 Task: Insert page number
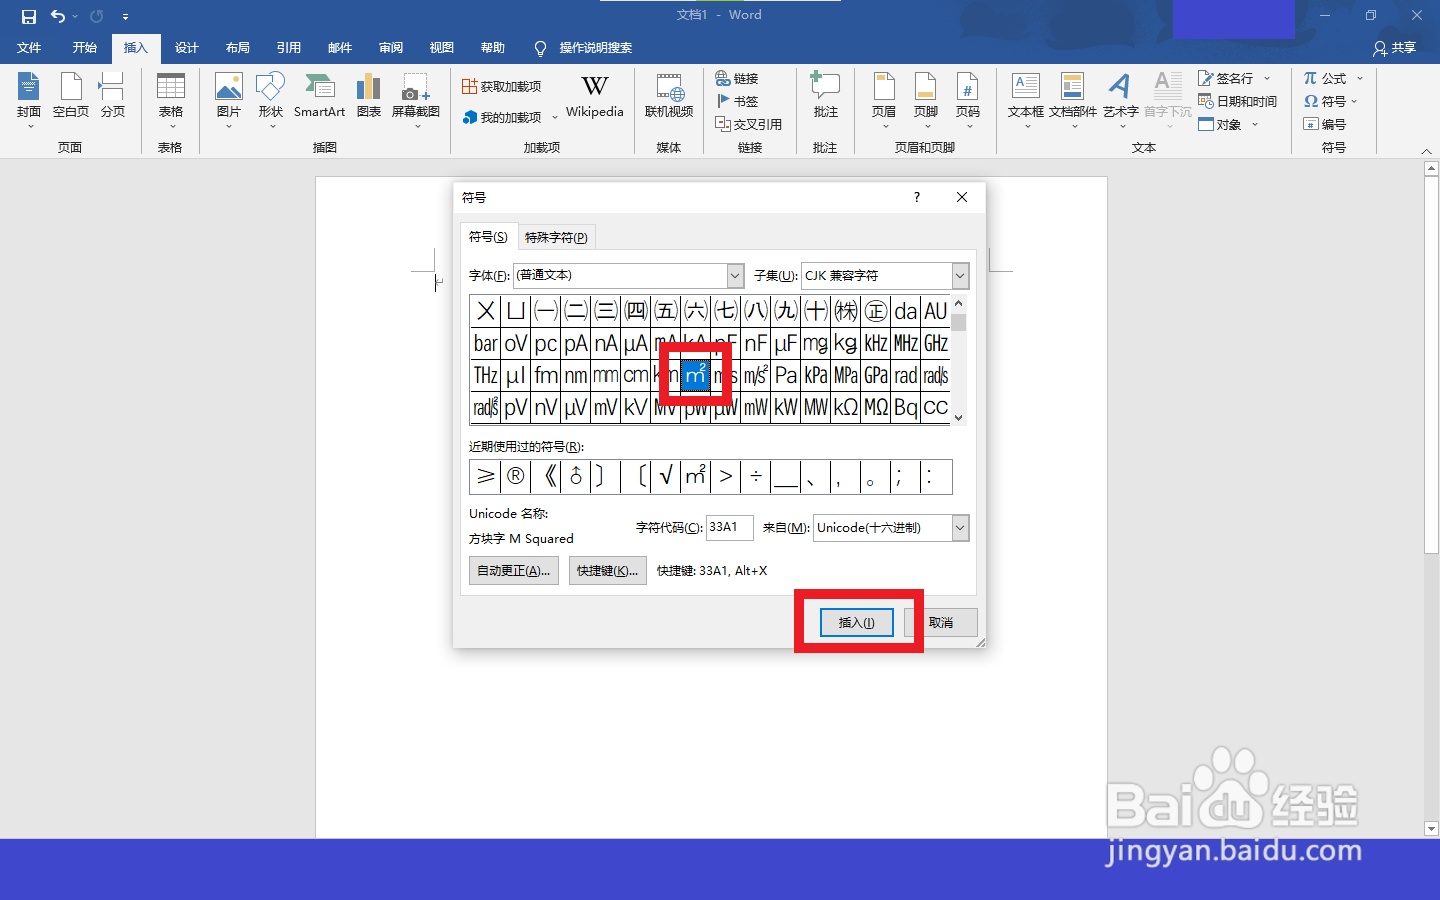(x=968, y=98)
